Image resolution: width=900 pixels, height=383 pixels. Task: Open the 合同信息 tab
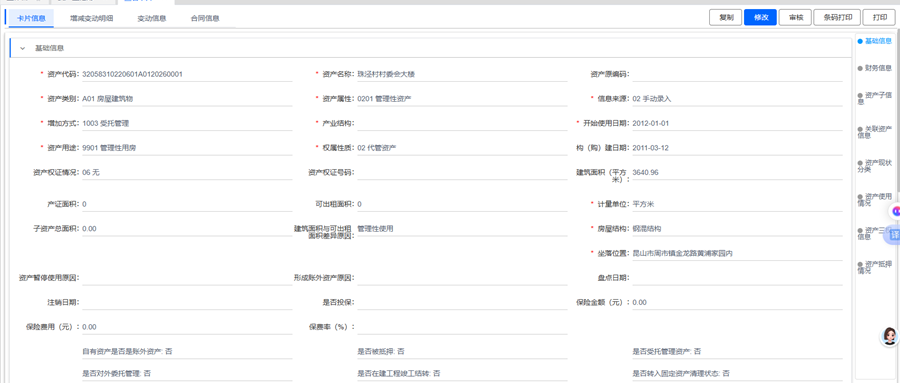(x=205, y=18)
